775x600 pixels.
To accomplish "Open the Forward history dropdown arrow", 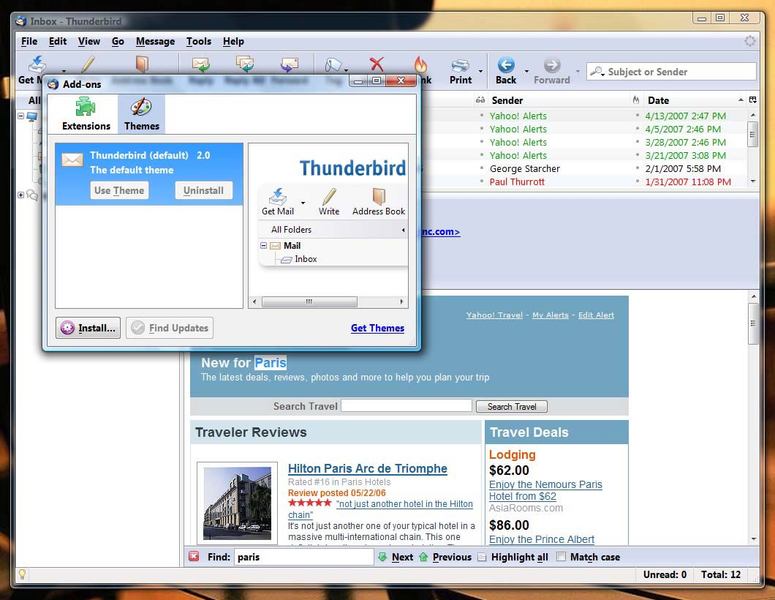I will [577, 71].
